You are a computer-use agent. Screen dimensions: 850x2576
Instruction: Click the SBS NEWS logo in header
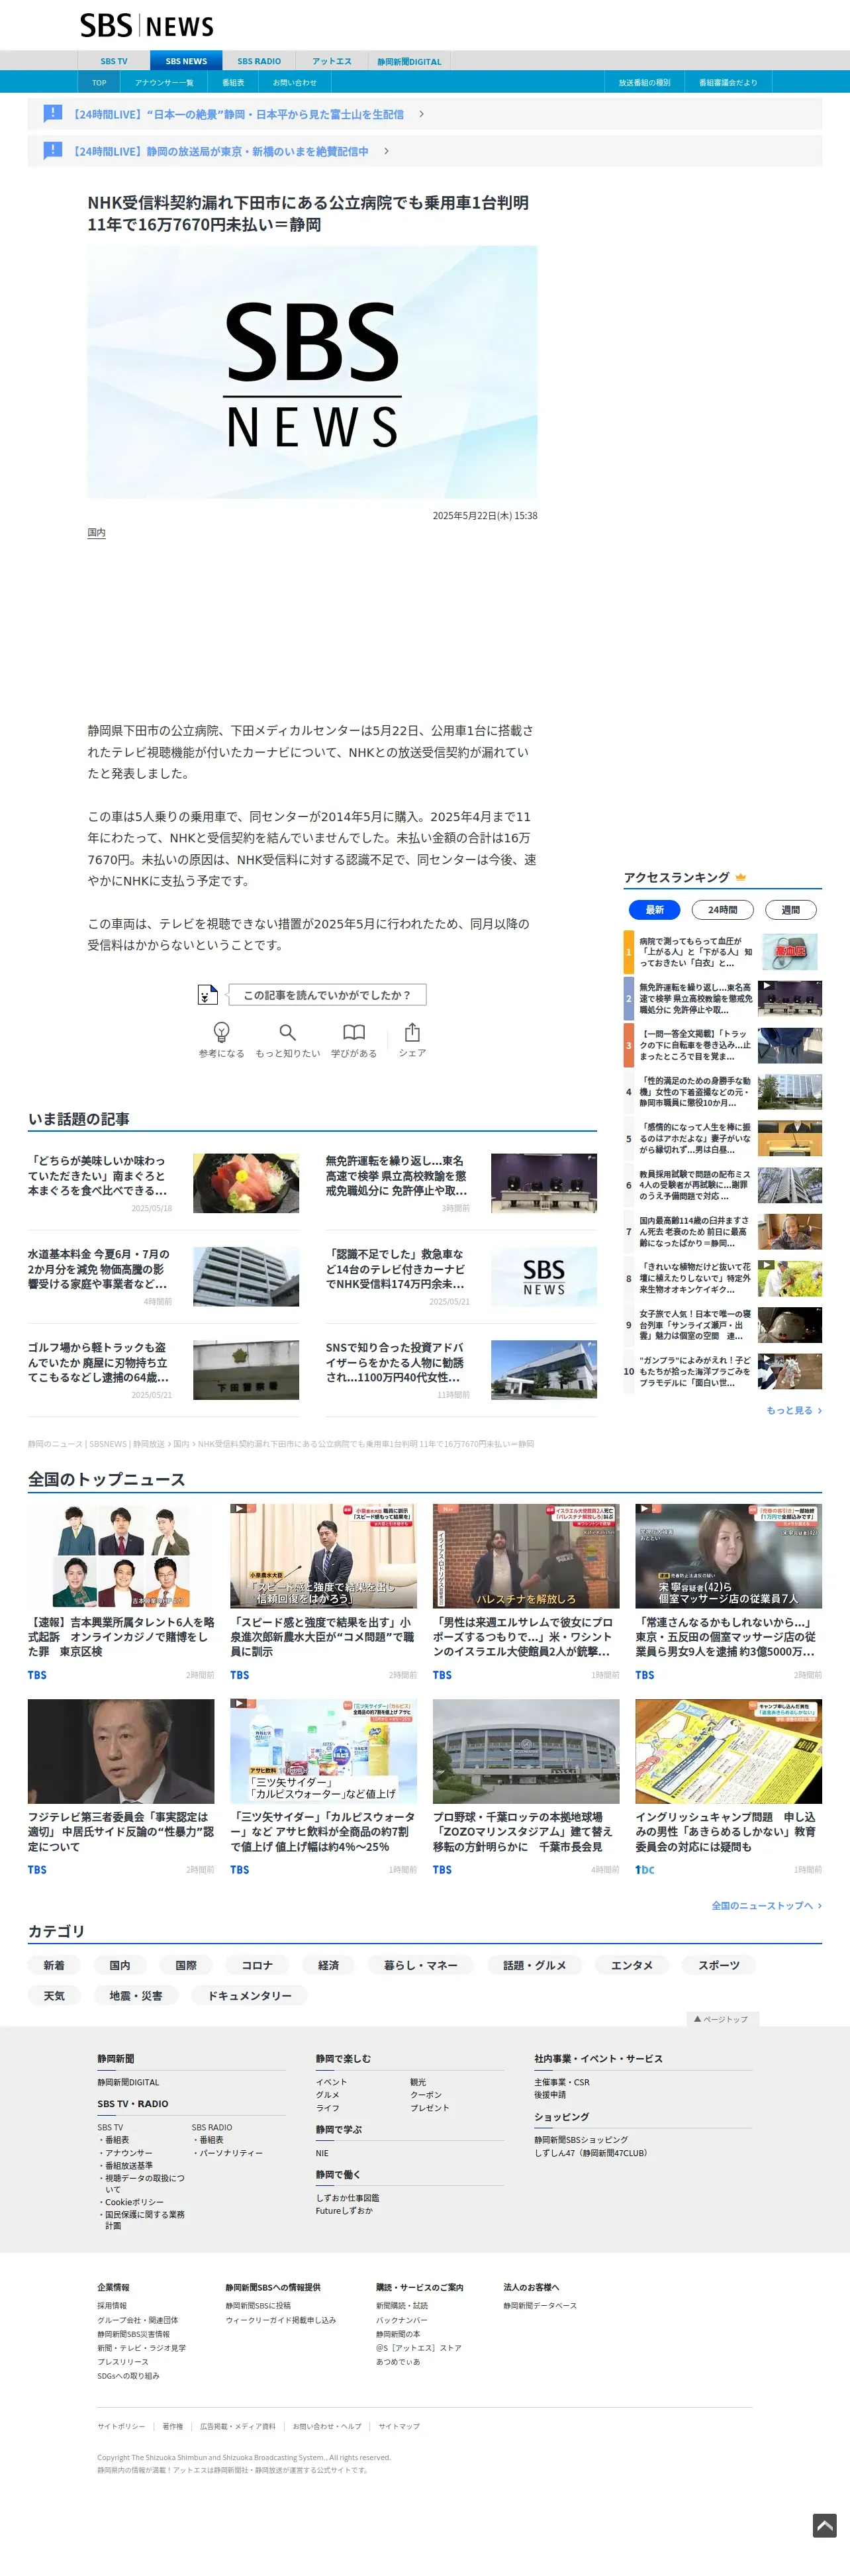[146, 25]
